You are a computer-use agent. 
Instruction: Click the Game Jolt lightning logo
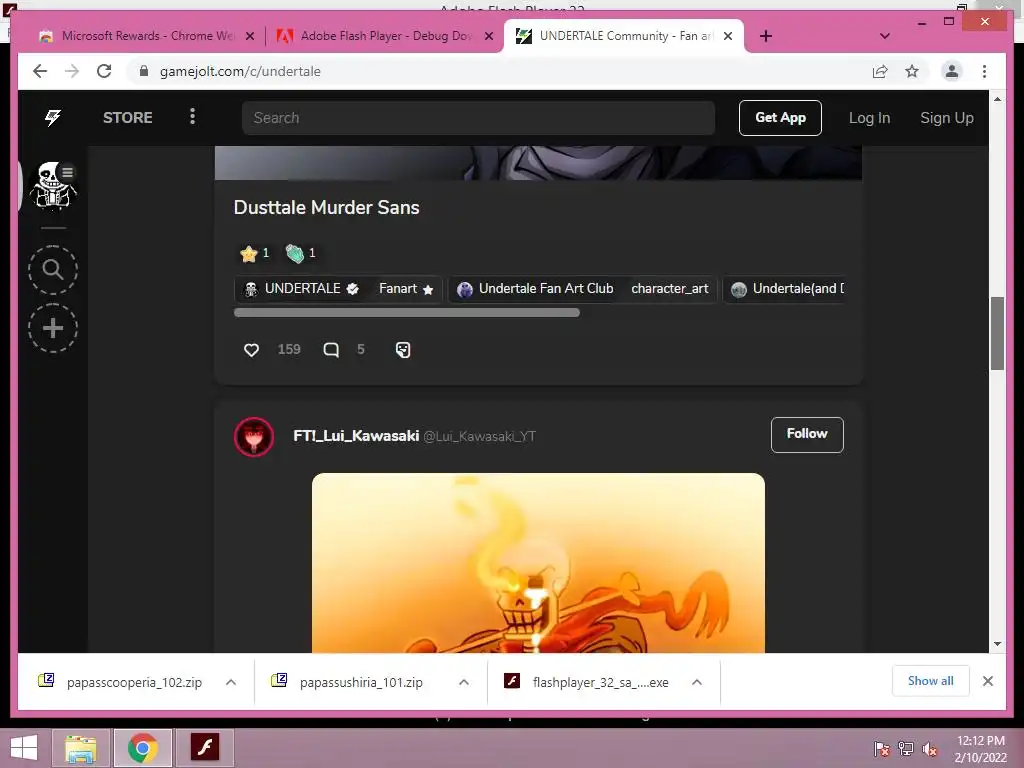pyautogui.click(x=53, y=118)
